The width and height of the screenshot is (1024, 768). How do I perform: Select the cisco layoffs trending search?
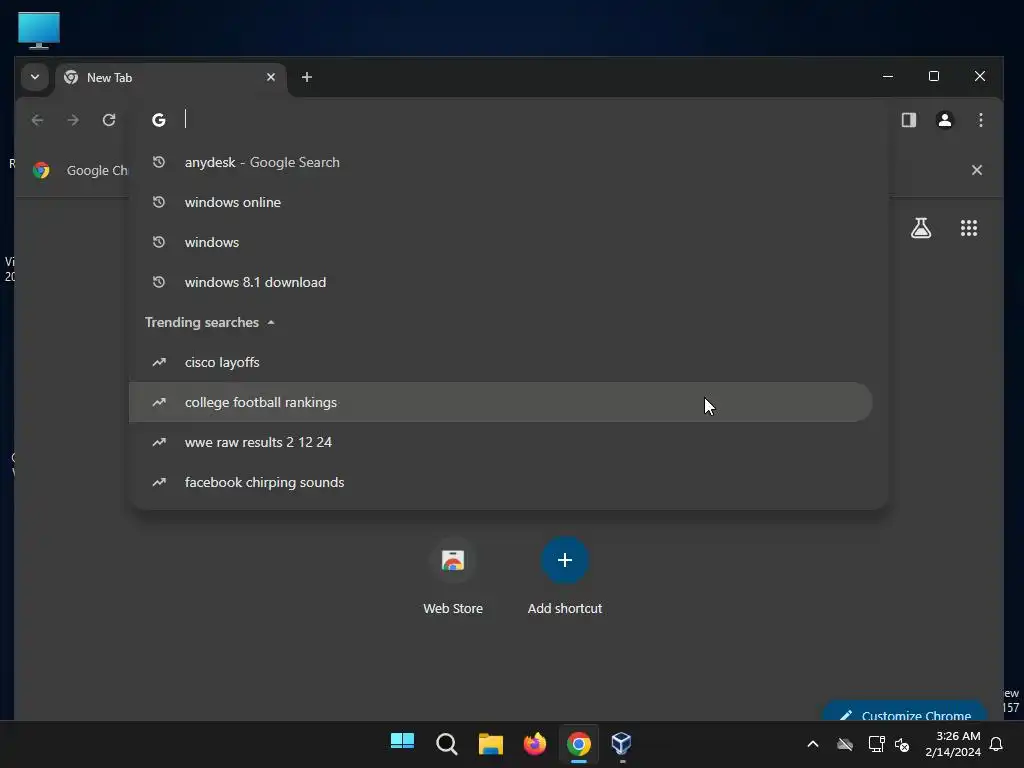click(x=501, y=362)
